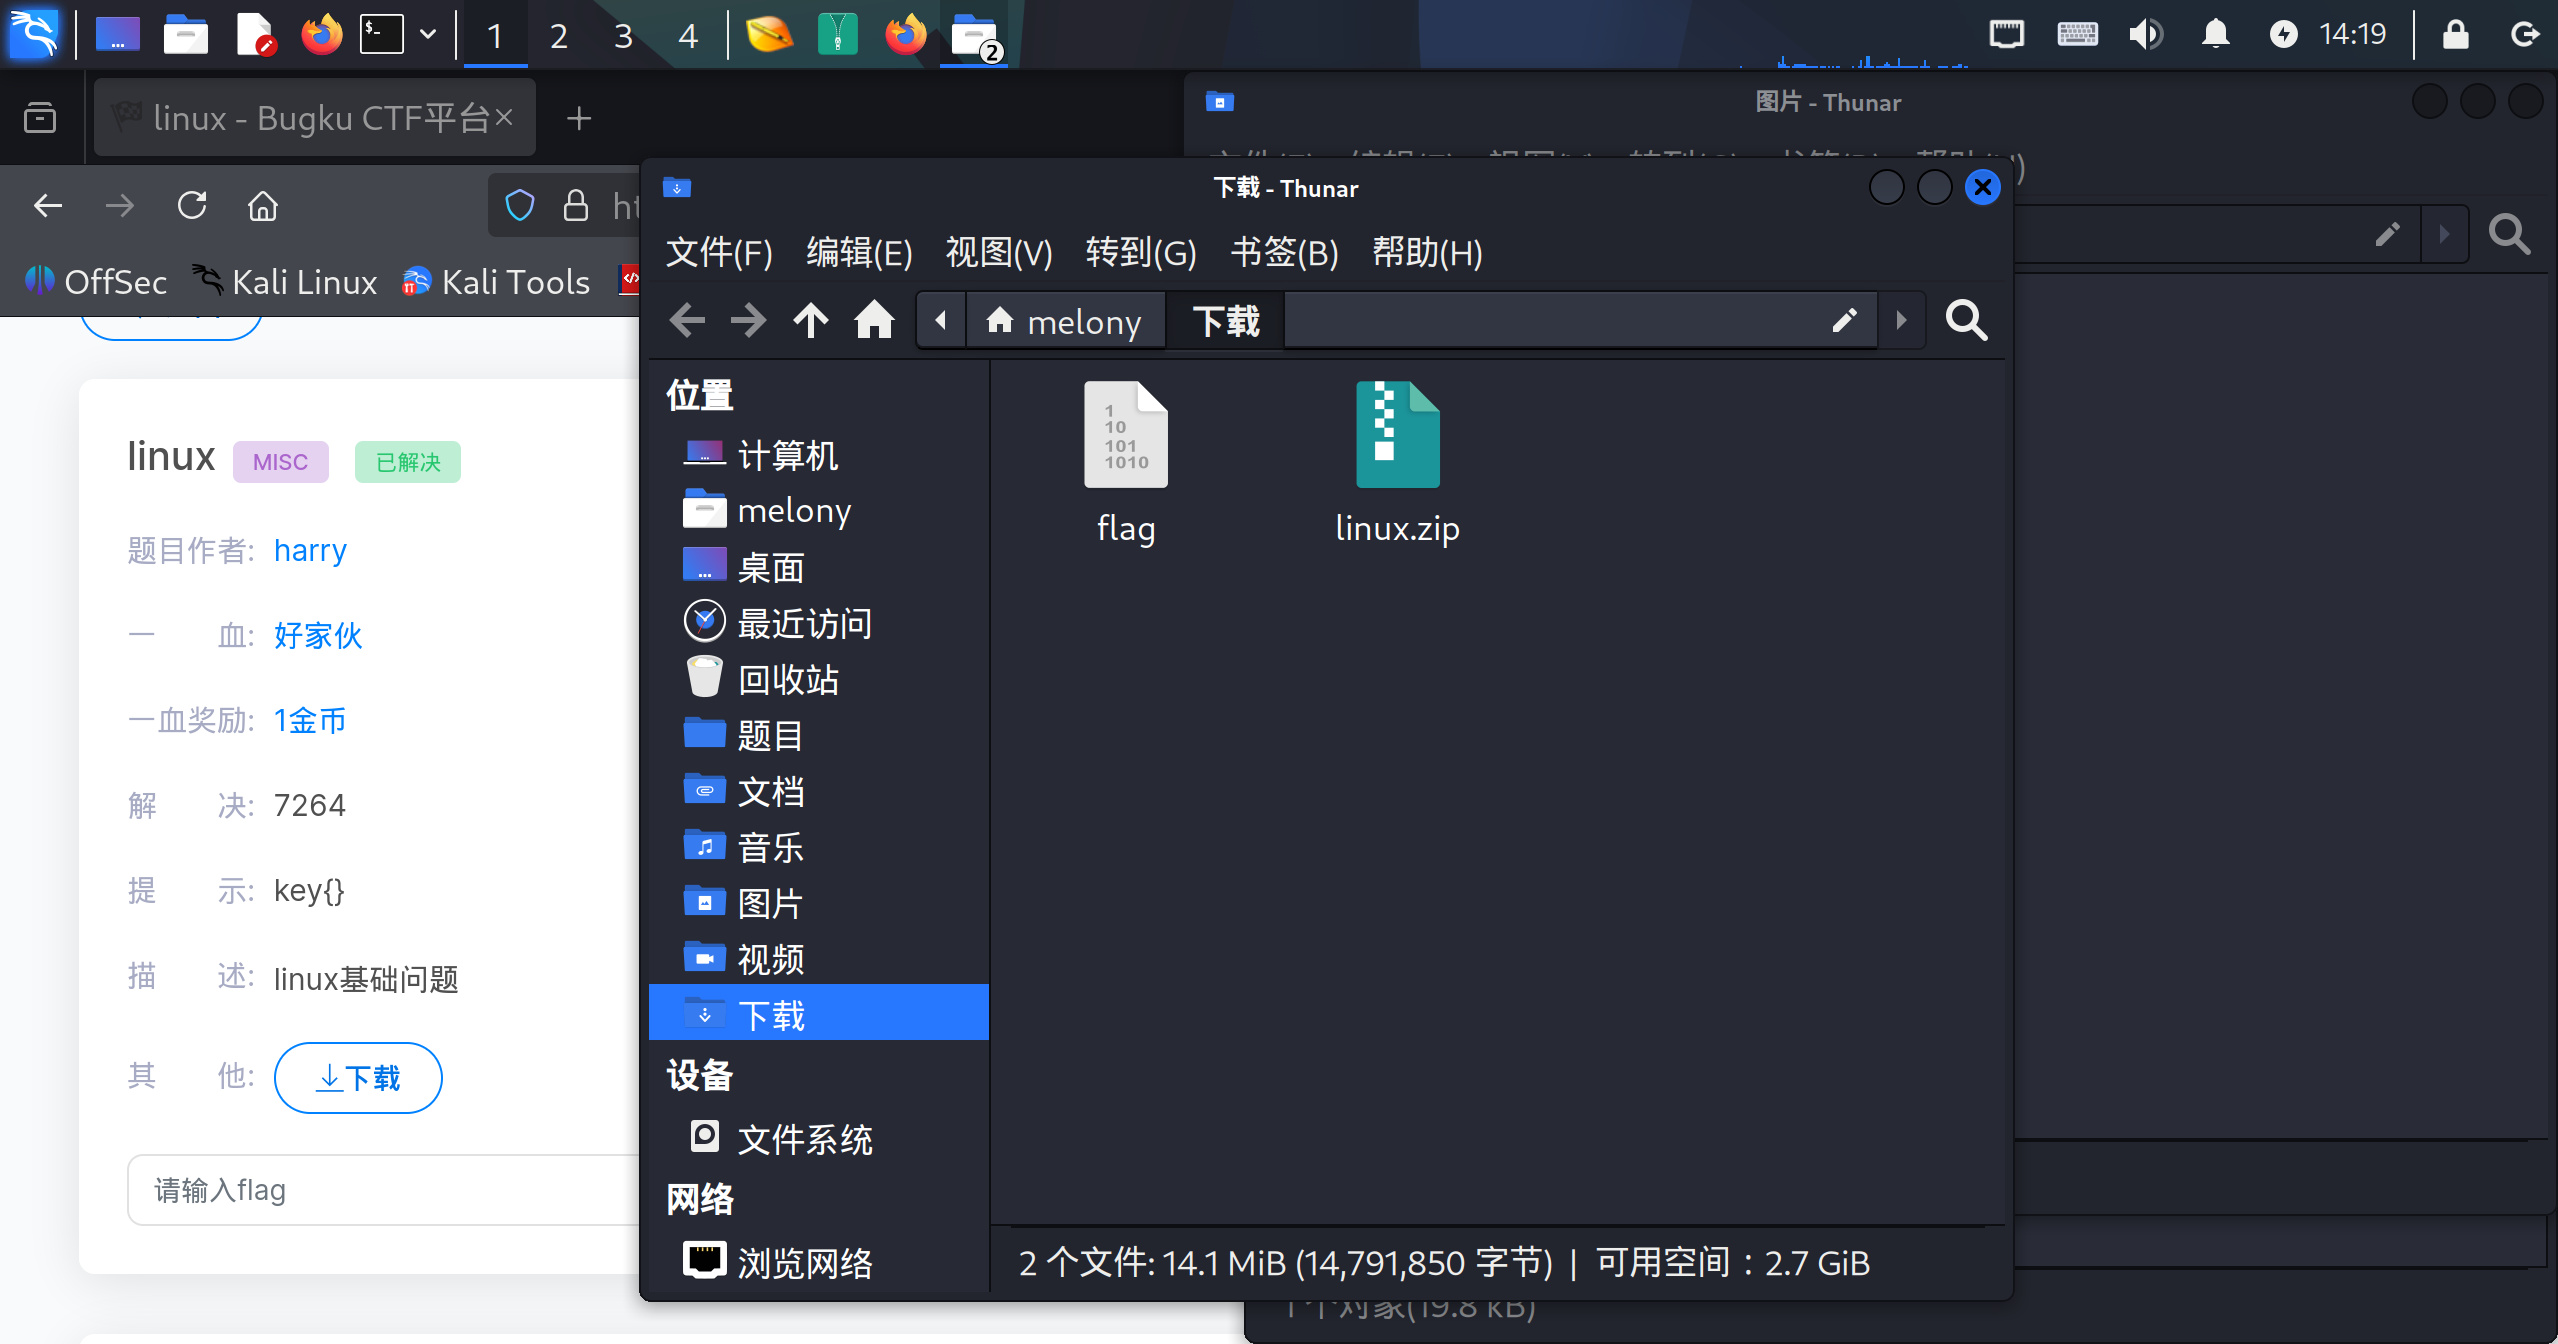Screen dimensions: 2558x1344
Task: Click the melony path bar button
Action: tap(1064, 321)
